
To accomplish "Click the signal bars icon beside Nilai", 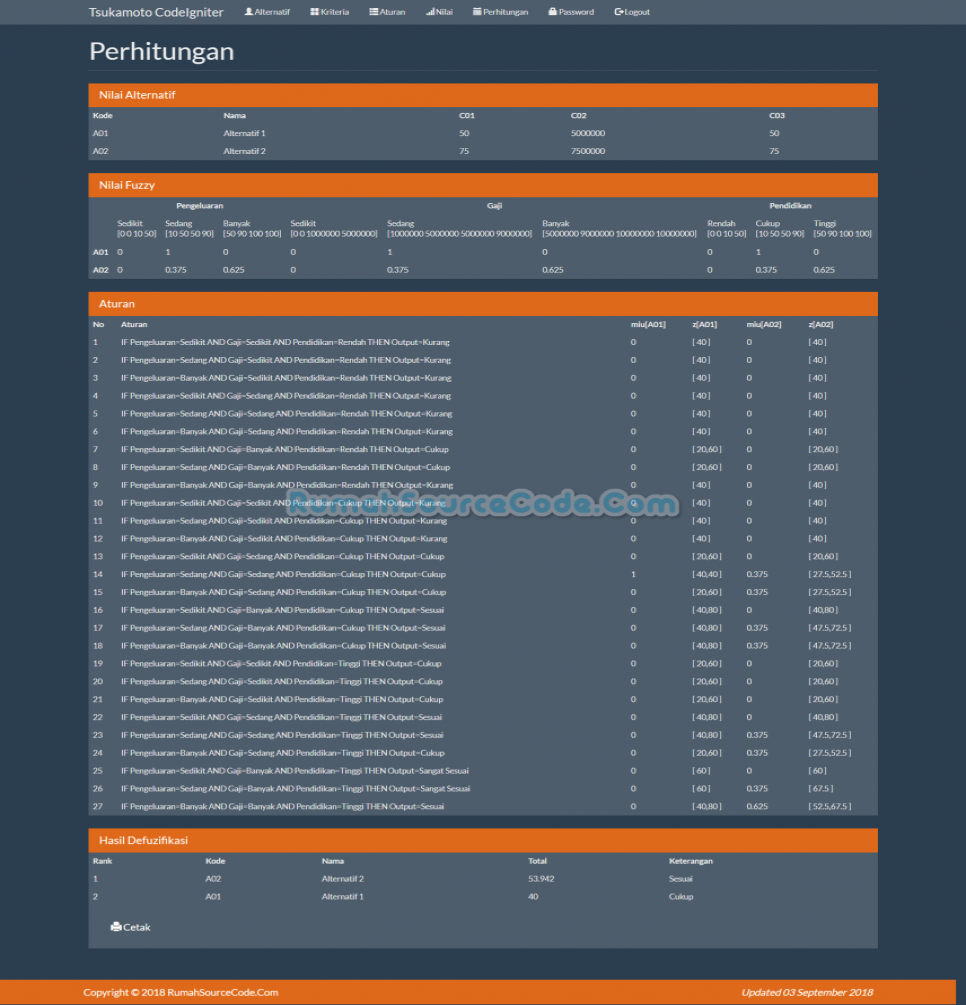I will pos(430,12).
